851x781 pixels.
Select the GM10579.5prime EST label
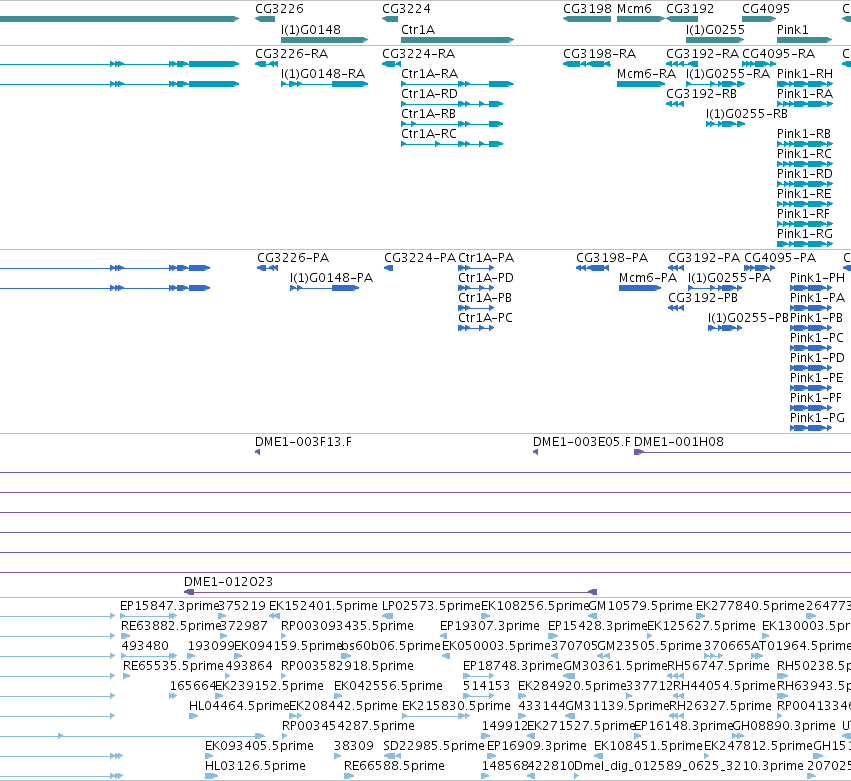[641, 606]
